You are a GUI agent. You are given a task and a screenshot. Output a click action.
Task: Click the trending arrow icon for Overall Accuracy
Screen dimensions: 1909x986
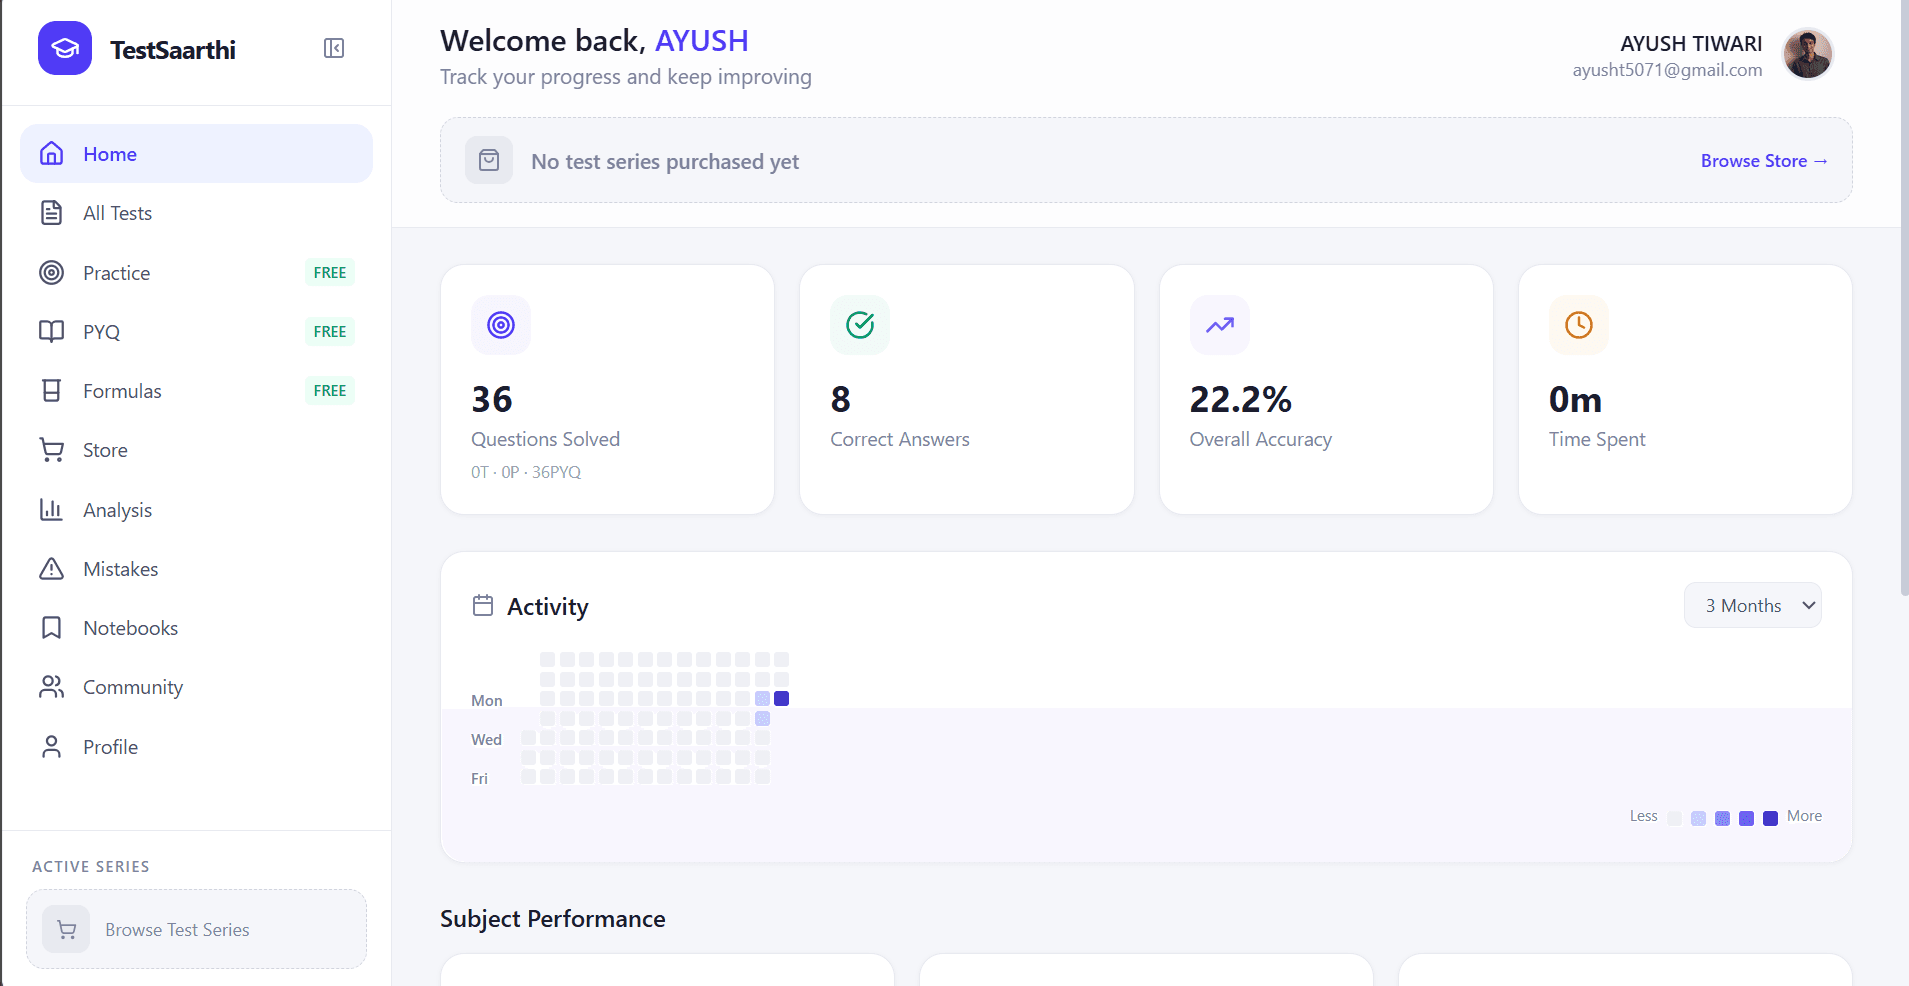[x=1219, y=325]
